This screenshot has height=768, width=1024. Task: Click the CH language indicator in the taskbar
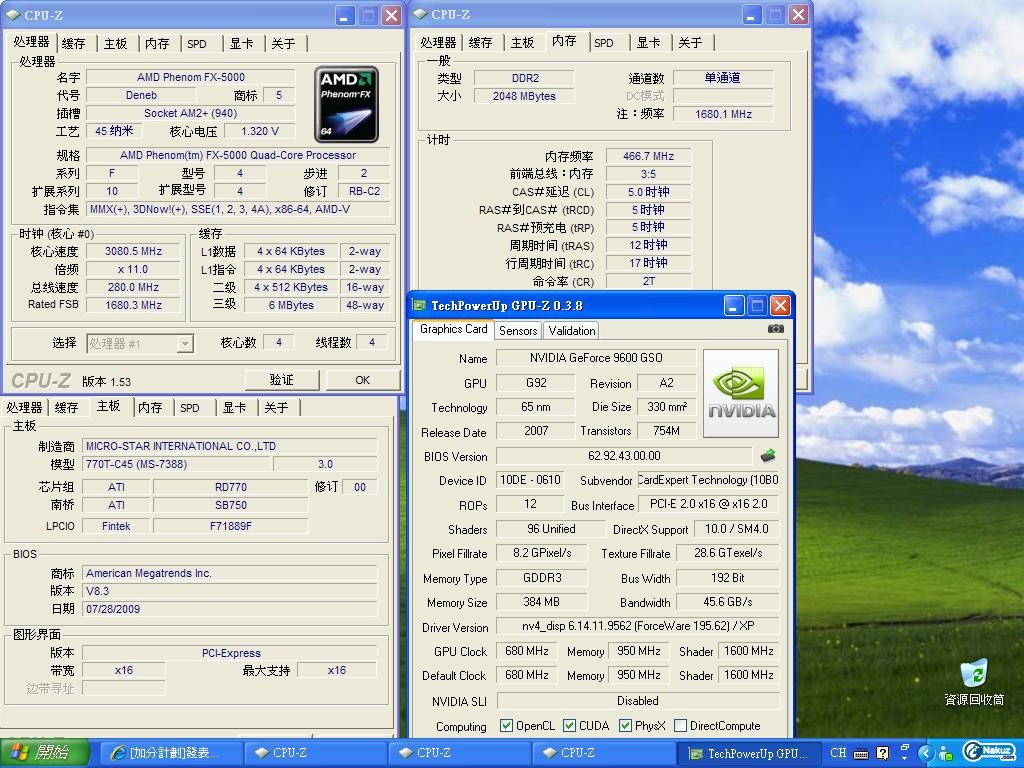pyautogui.click(x=838, y=752)
